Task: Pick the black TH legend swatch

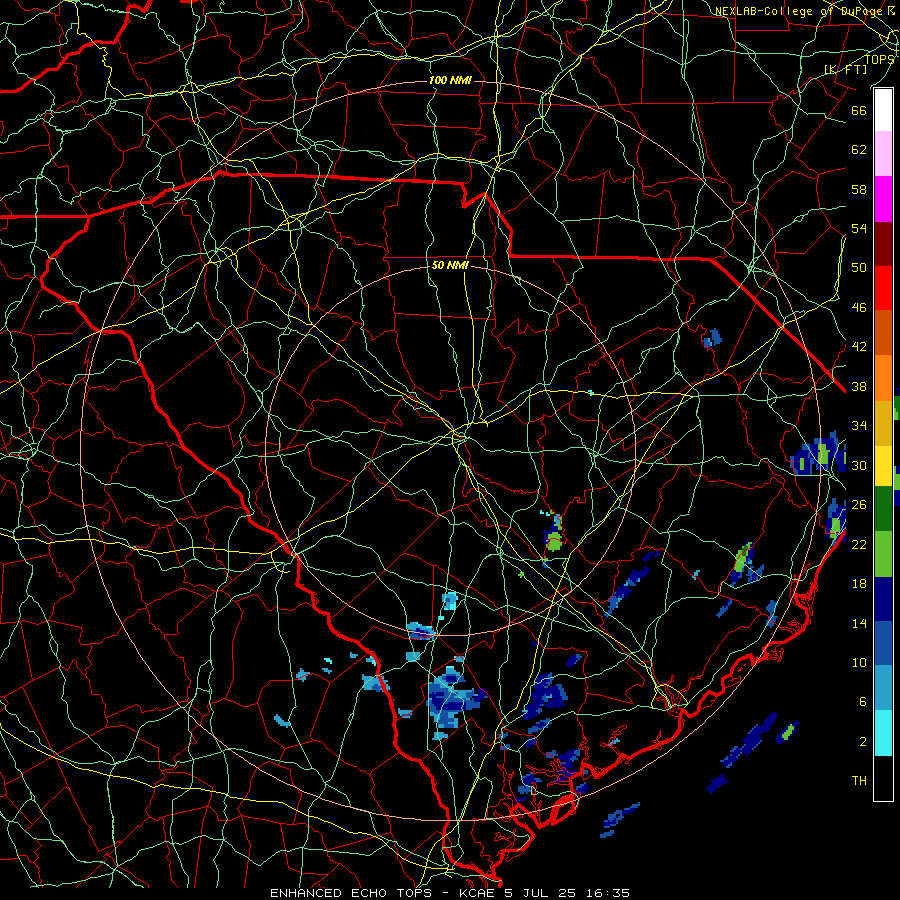Action: [x=883, y=778]
